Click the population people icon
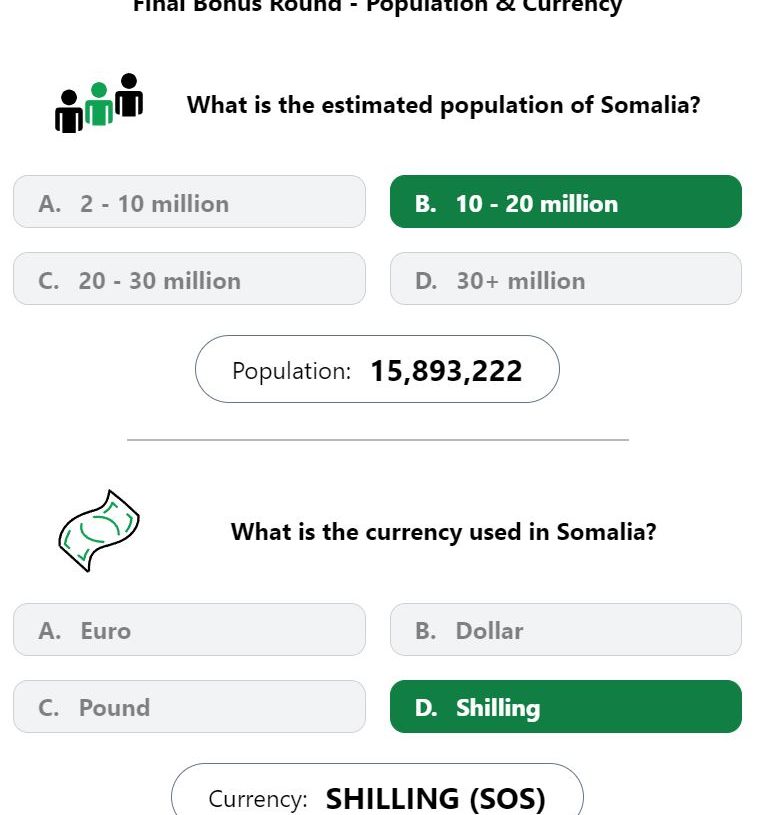 click(x=99, y=103)
